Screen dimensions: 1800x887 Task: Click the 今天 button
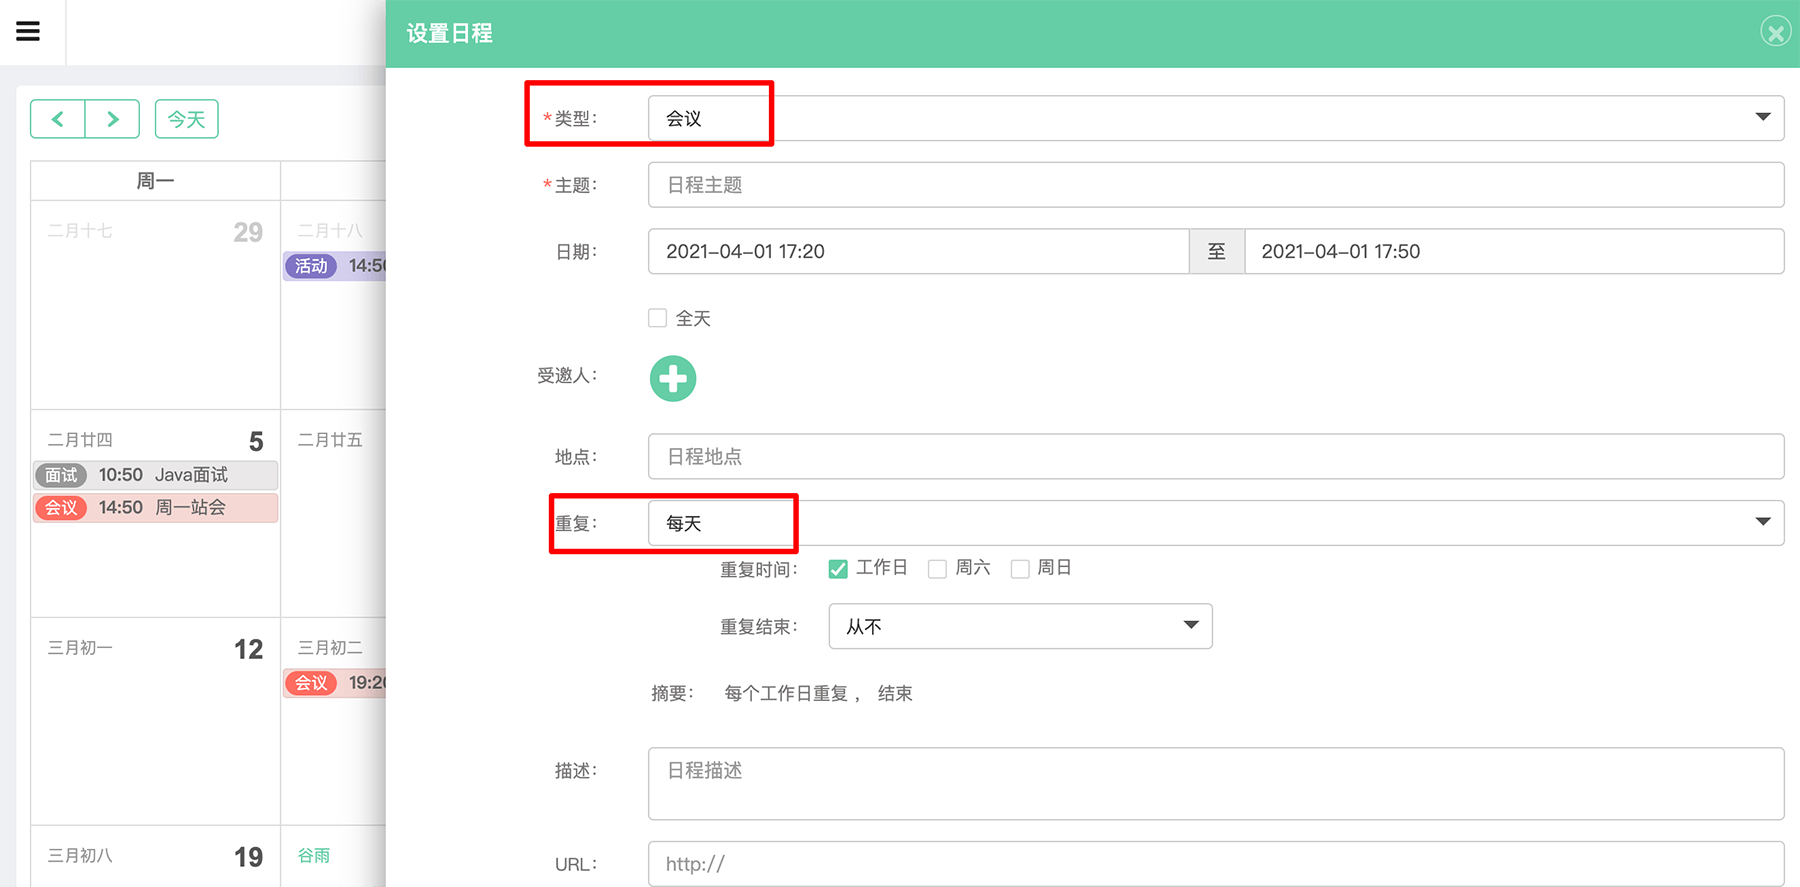click(186, 119)
